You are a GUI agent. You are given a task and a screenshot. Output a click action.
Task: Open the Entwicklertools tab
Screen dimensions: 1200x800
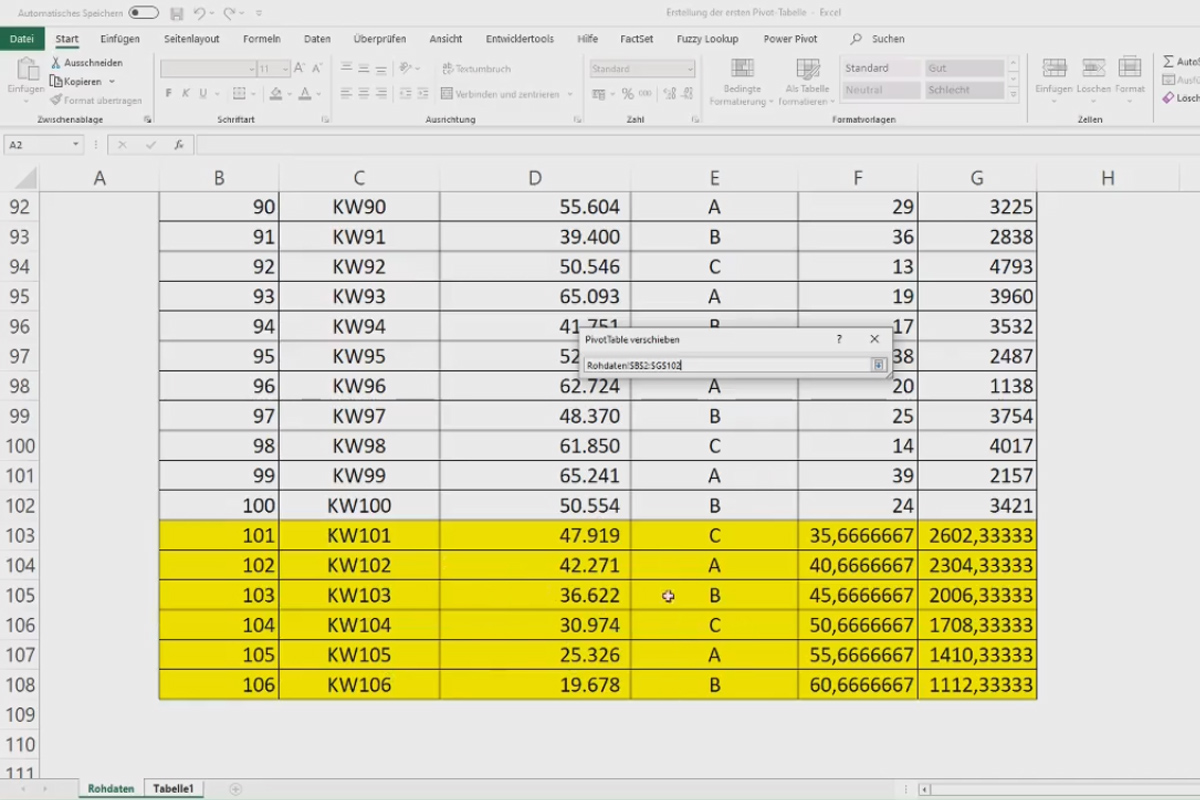(520, 39)
